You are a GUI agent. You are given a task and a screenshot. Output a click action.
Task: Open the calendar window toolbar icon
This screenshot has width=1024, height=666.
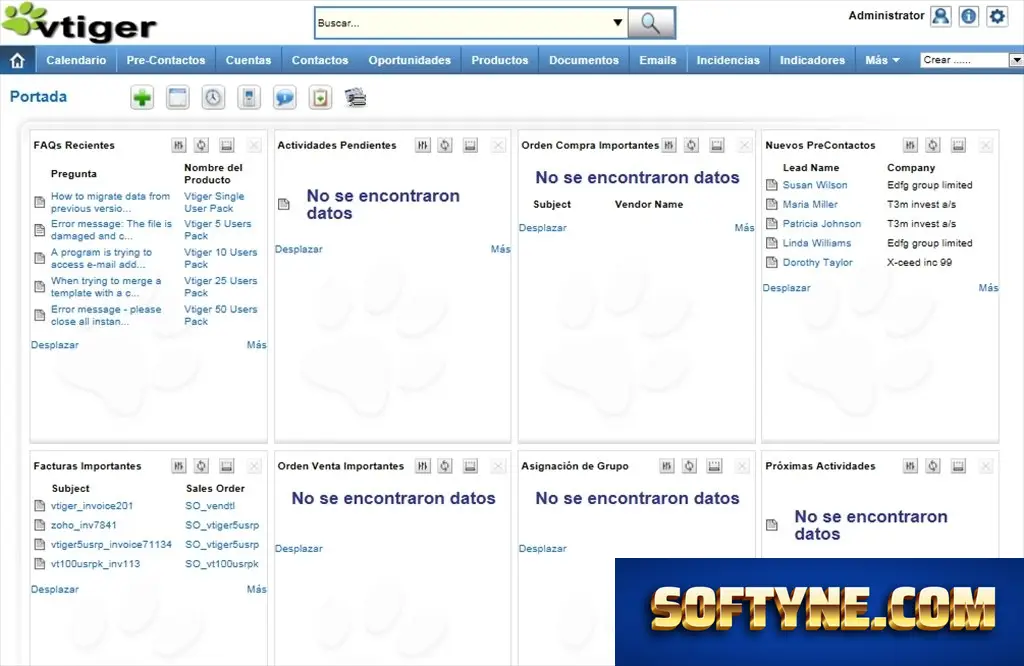click(x=178, y=98)
